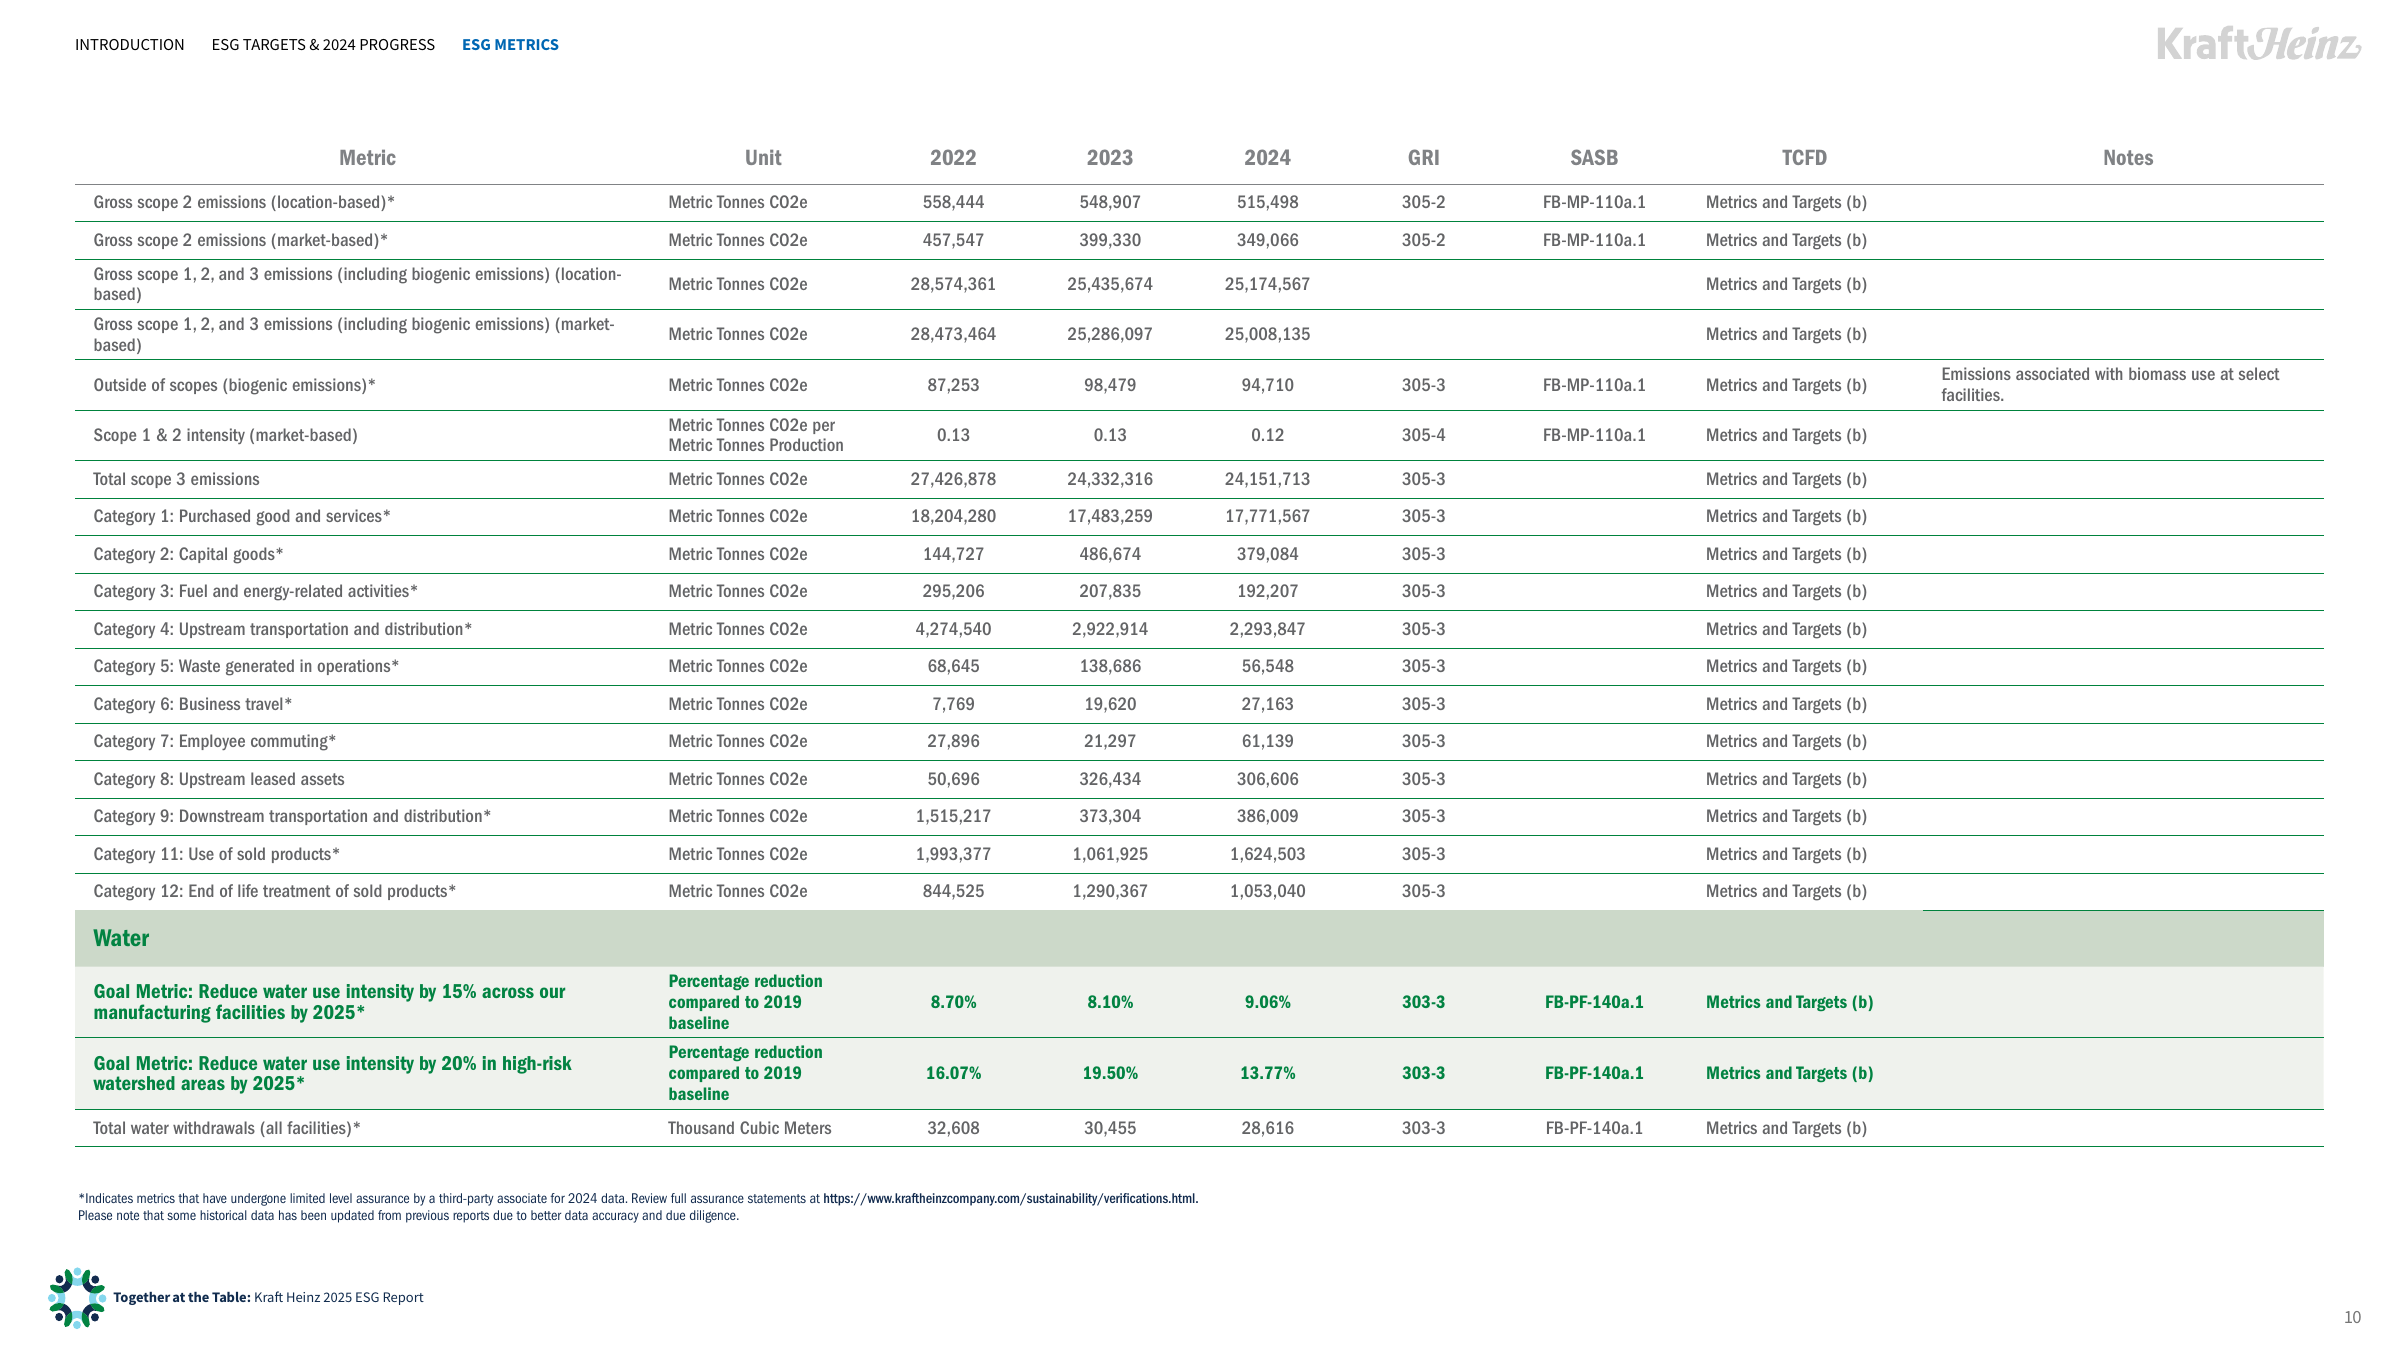The height and width of the screenshot is (1350, 2400).
Task: Click 'Category 7: Employee commuting*' label
Action: (215, 741)
